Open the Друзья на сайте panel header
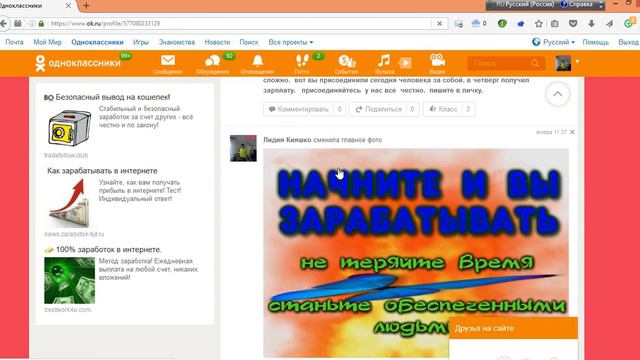This screenshot has height=360, width=640. (x=513, y=328)
